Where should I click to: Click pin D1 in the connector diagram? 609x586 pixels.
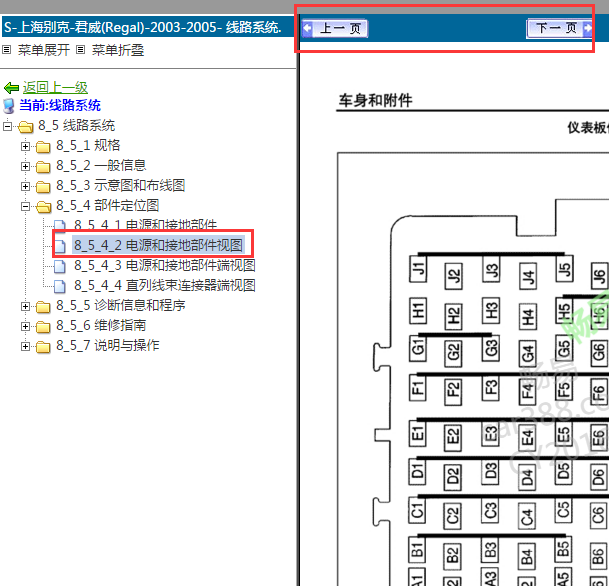(x=417, y=472)
